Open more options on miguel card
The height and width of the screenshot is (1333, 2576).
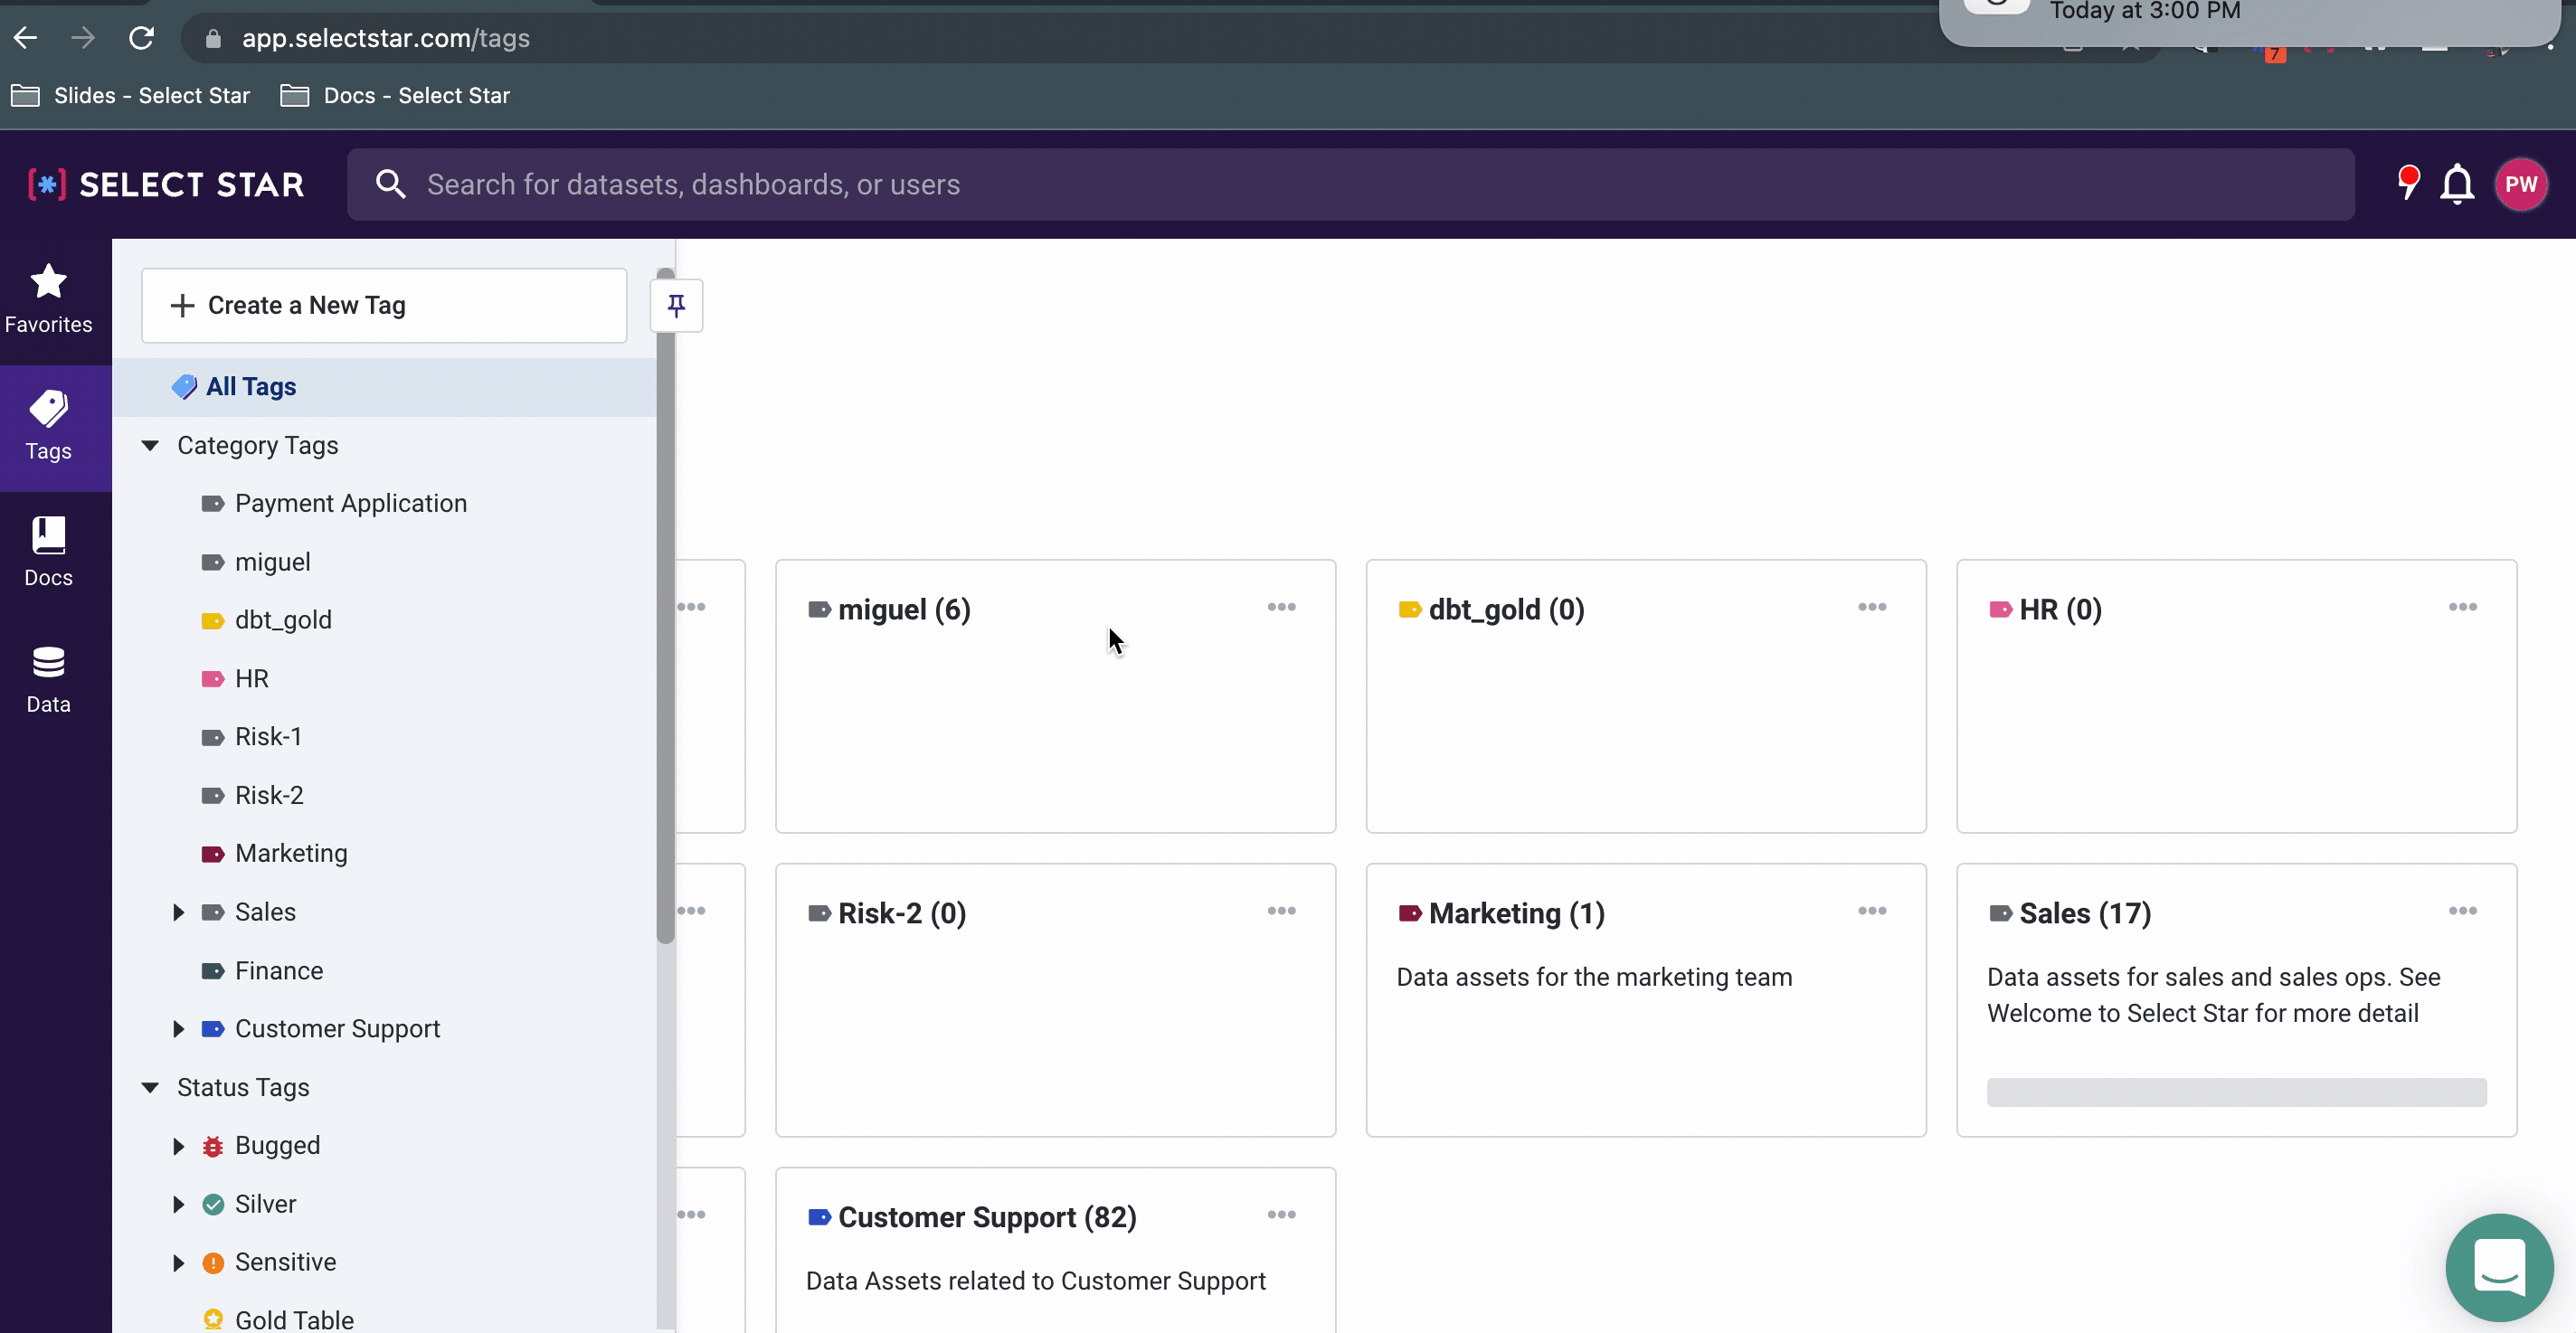click(x=1281, y=607)
